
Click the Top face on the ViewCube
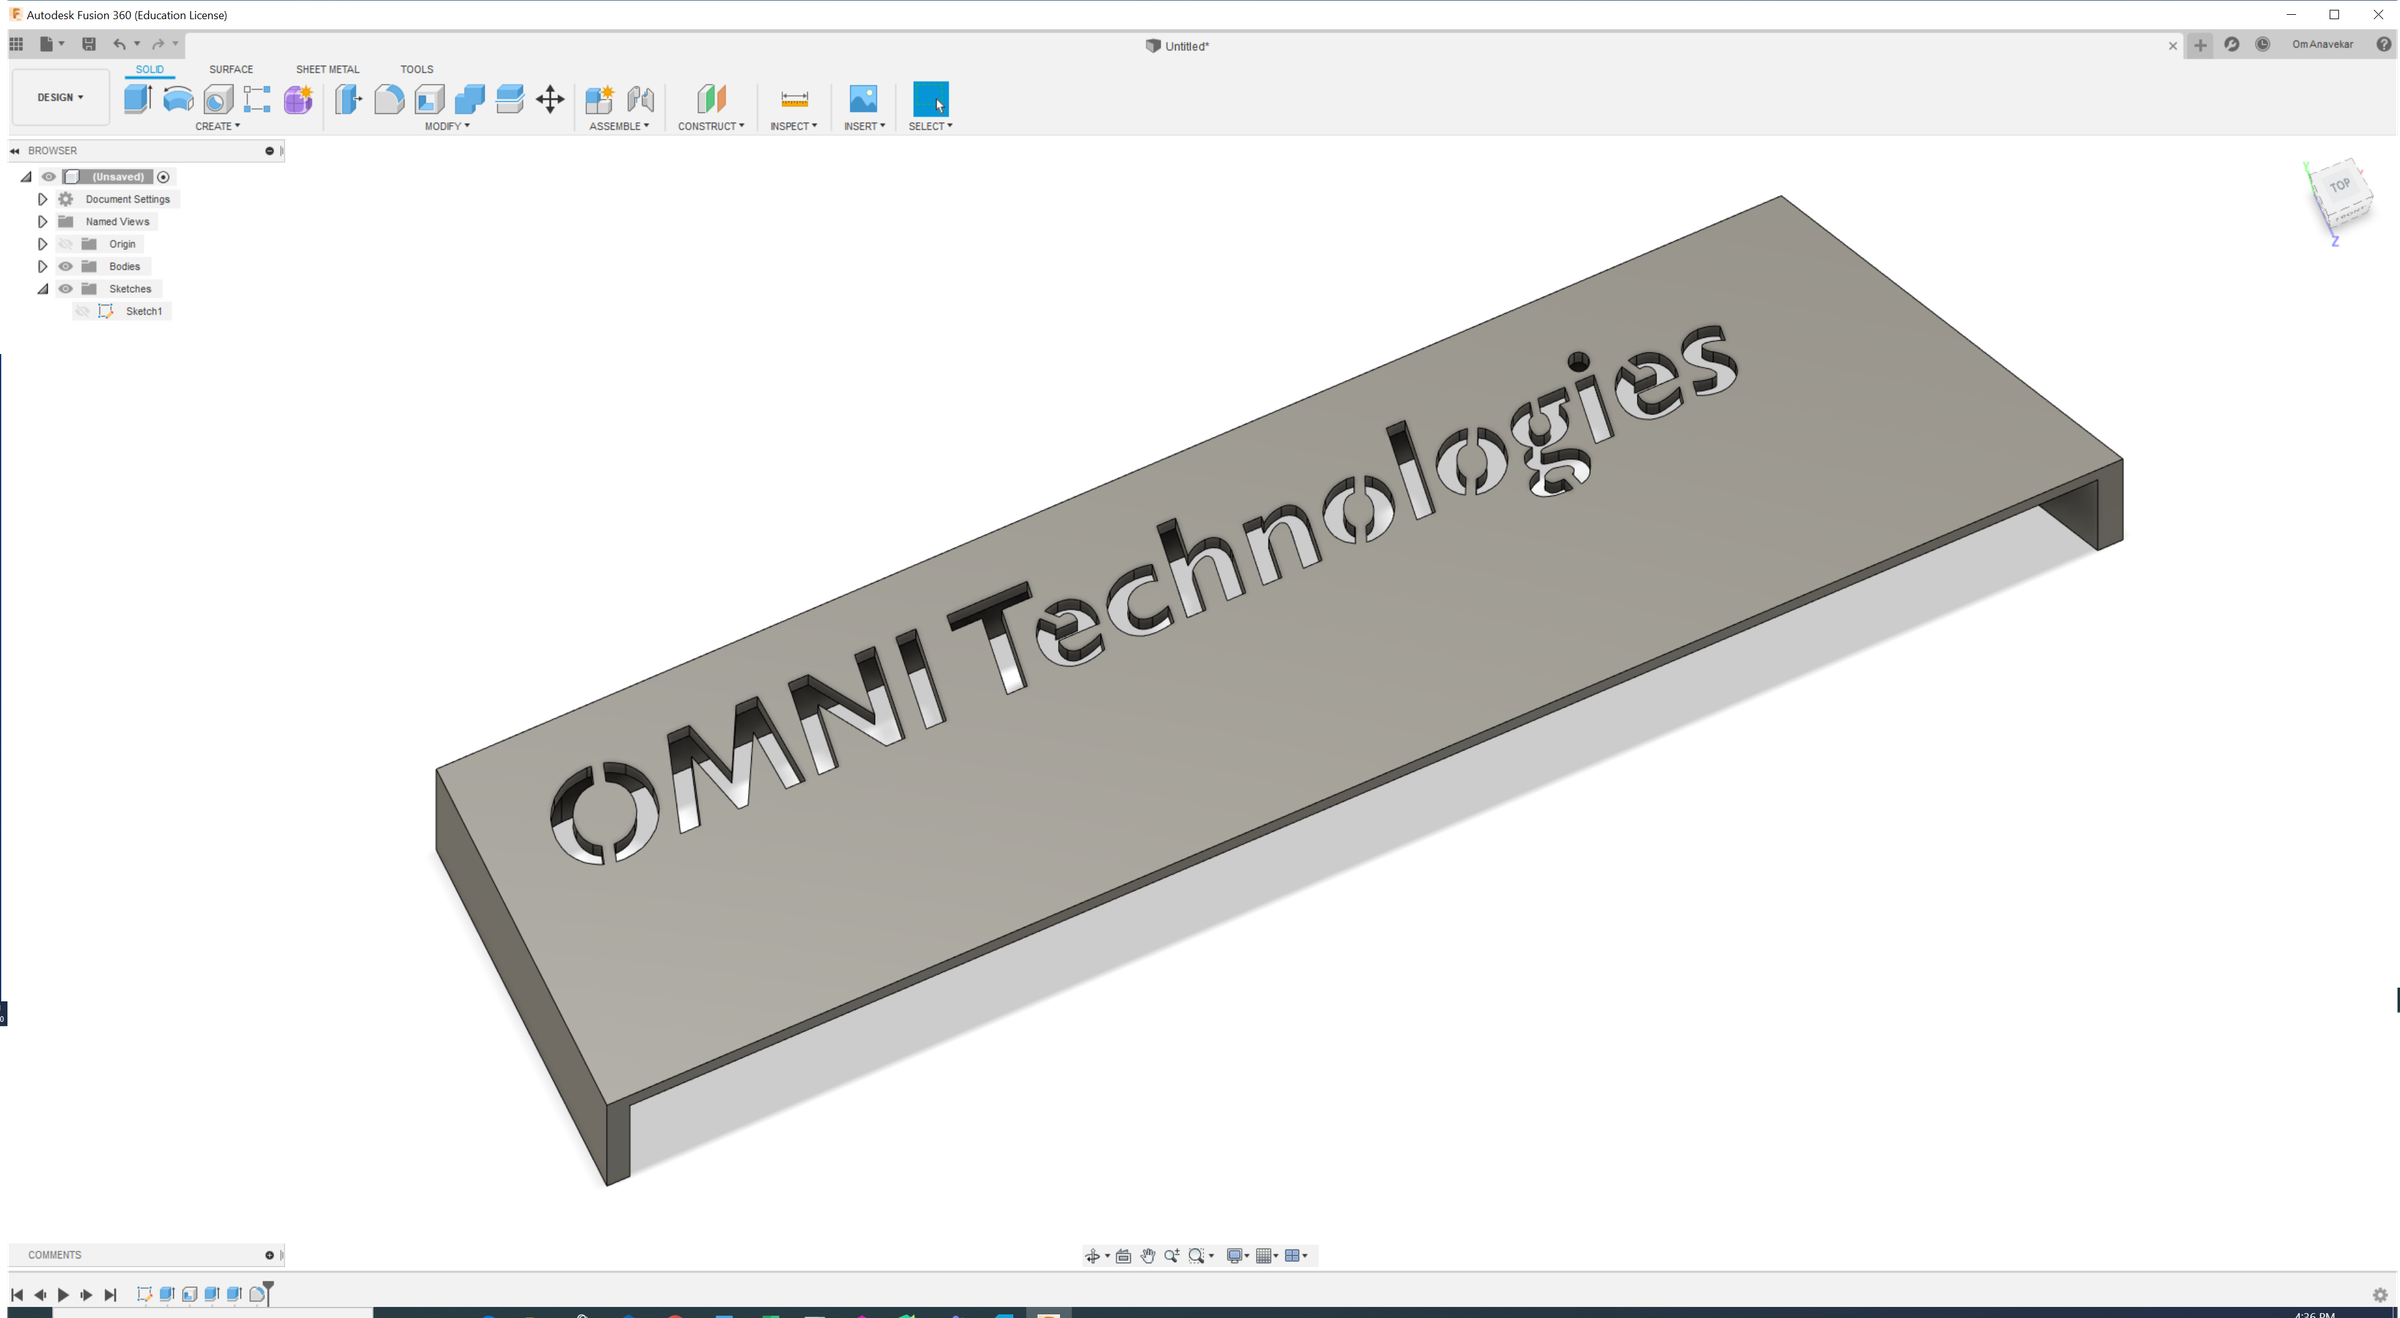click(2340, 187)
